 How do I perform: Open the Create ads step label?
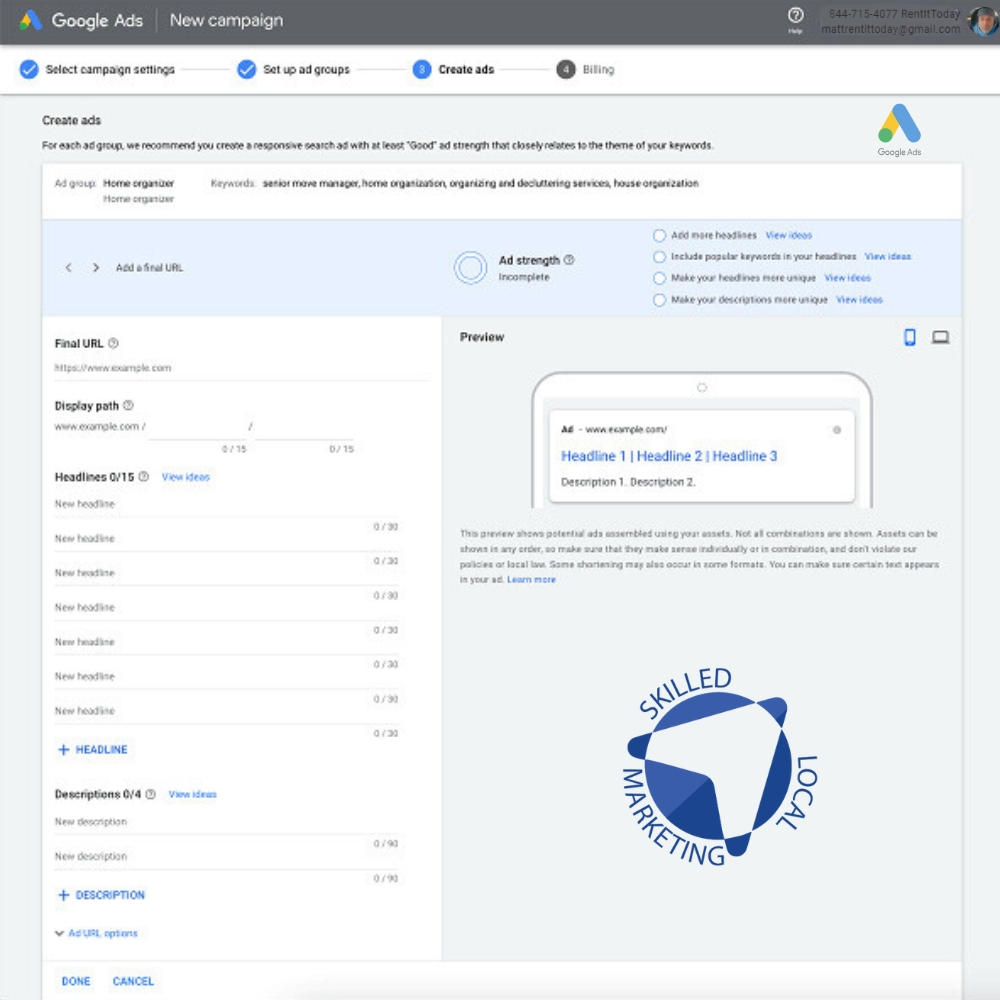coord(466,70)
